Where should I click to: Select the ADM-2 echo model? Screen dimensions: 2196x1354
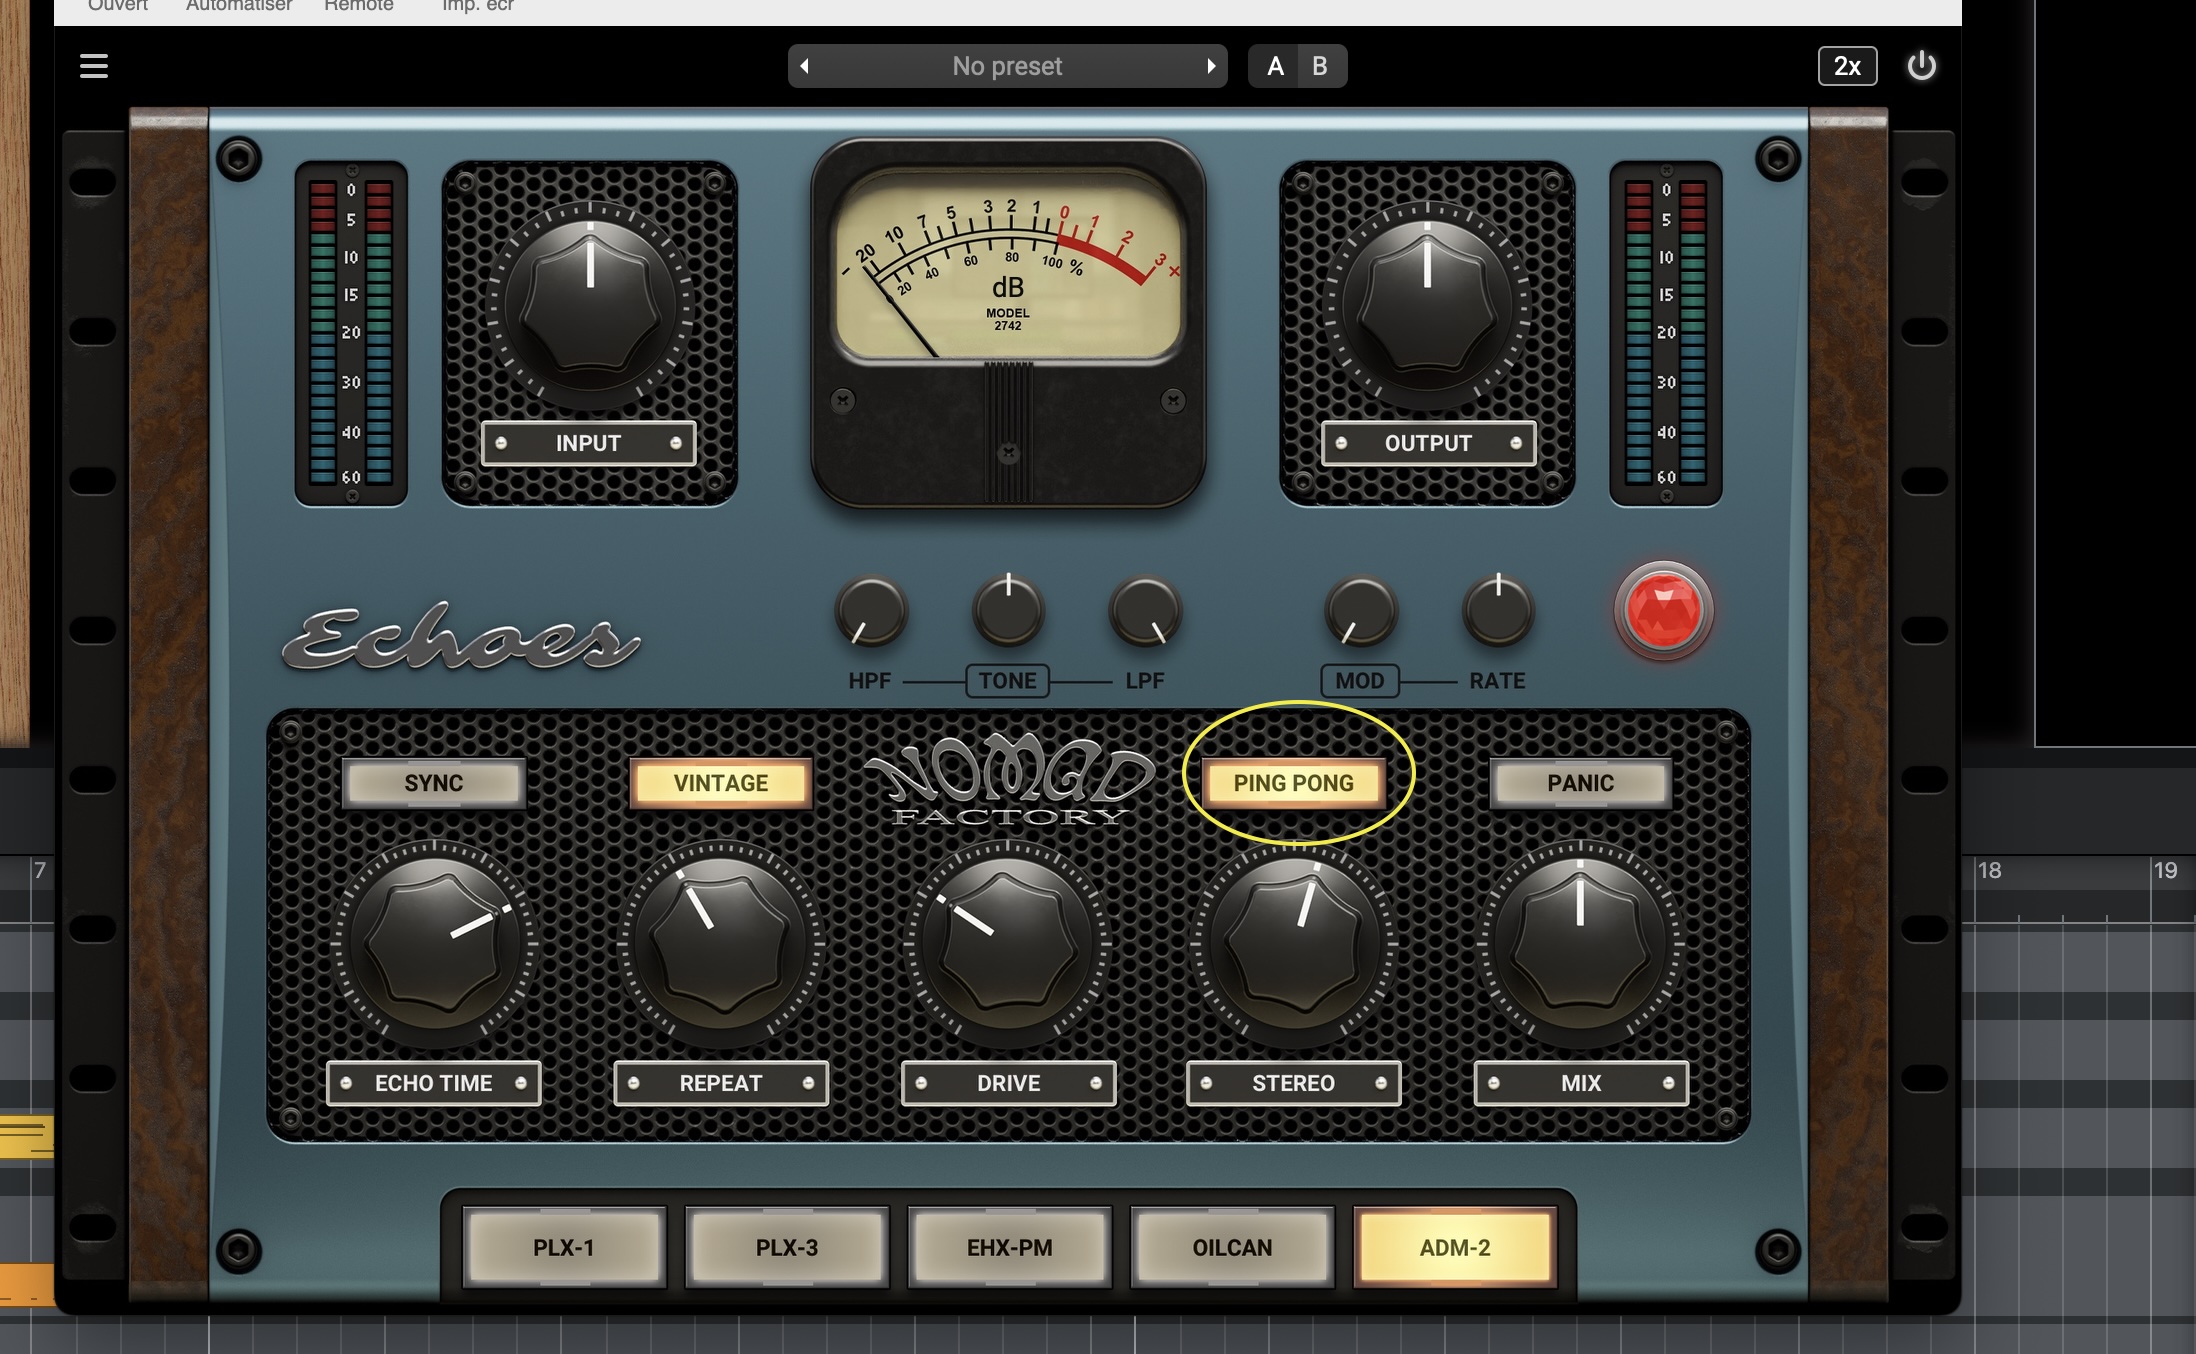pyautogui.click(x=1455, y=1247)
